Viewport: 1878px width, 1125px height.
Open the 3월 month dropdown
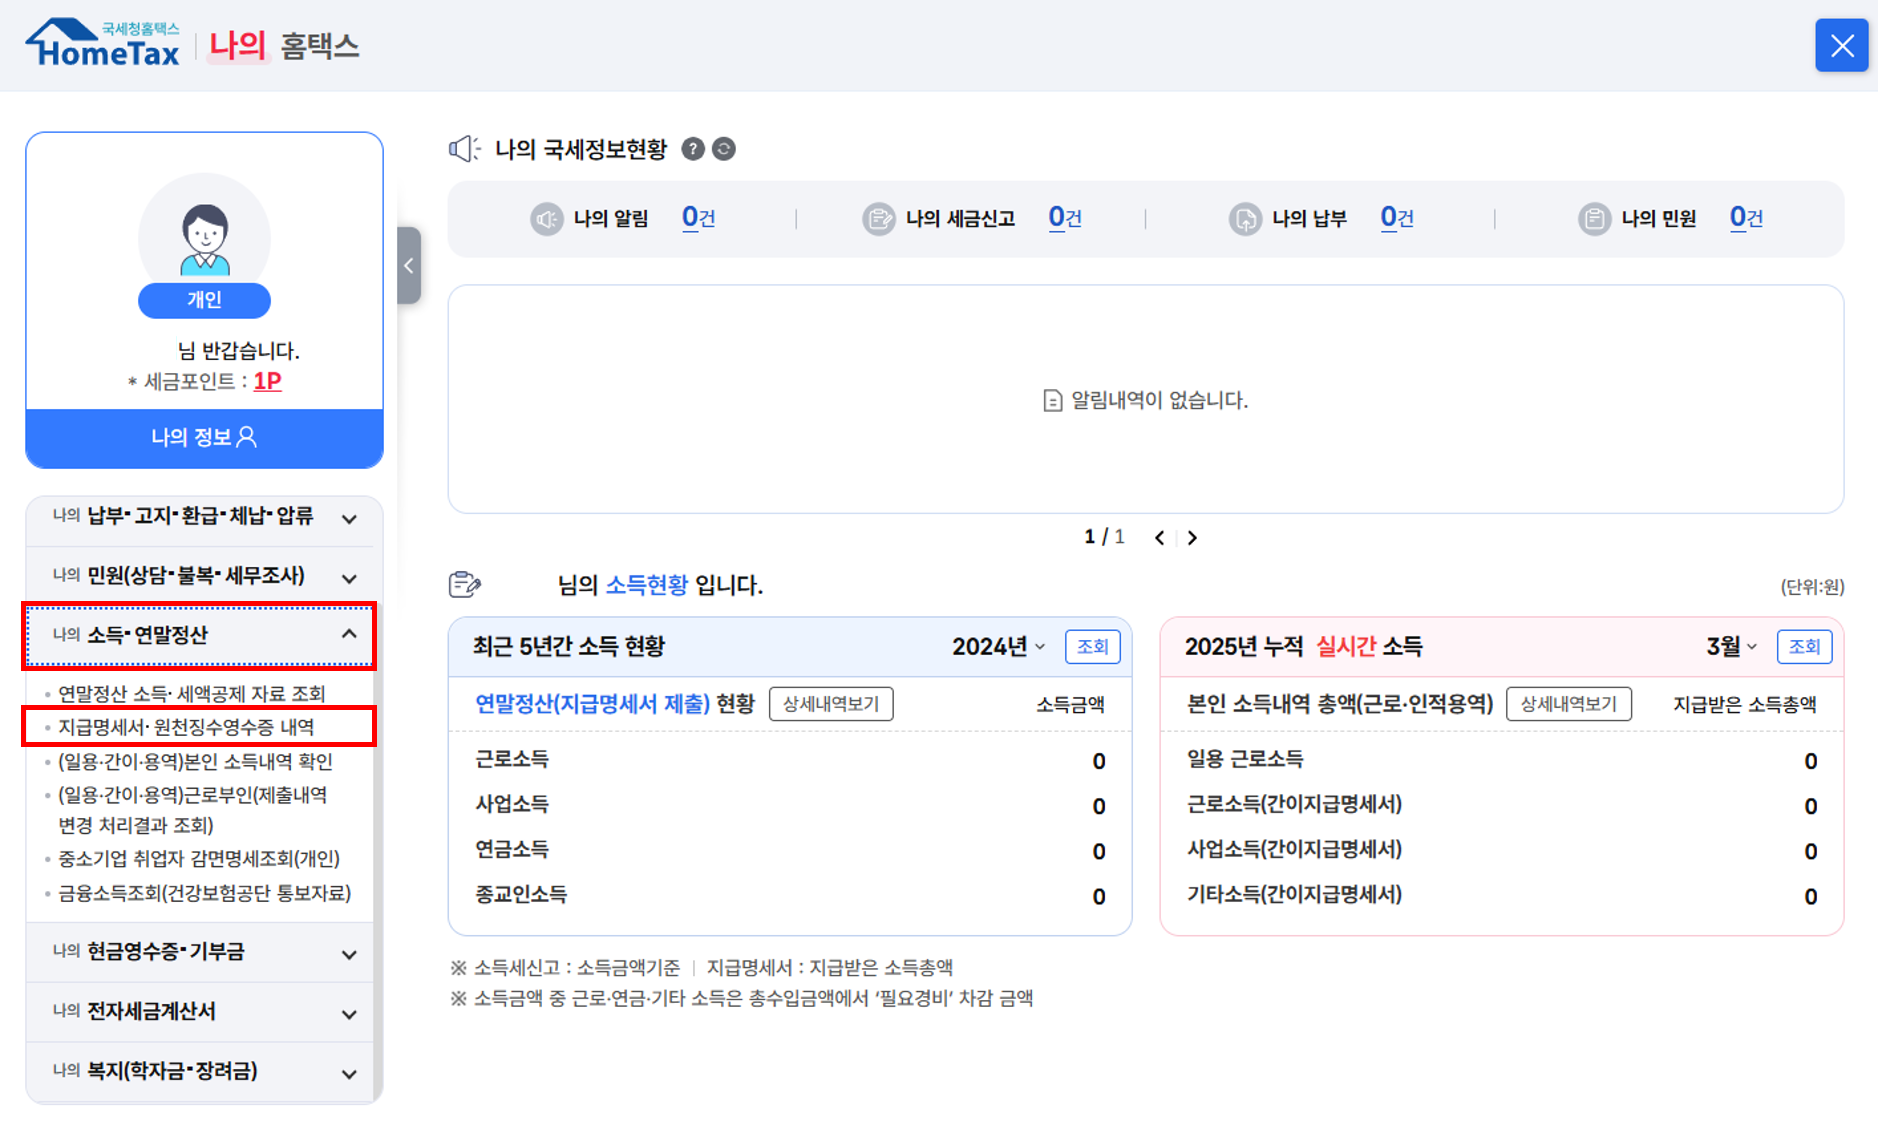coord(1731,647)
